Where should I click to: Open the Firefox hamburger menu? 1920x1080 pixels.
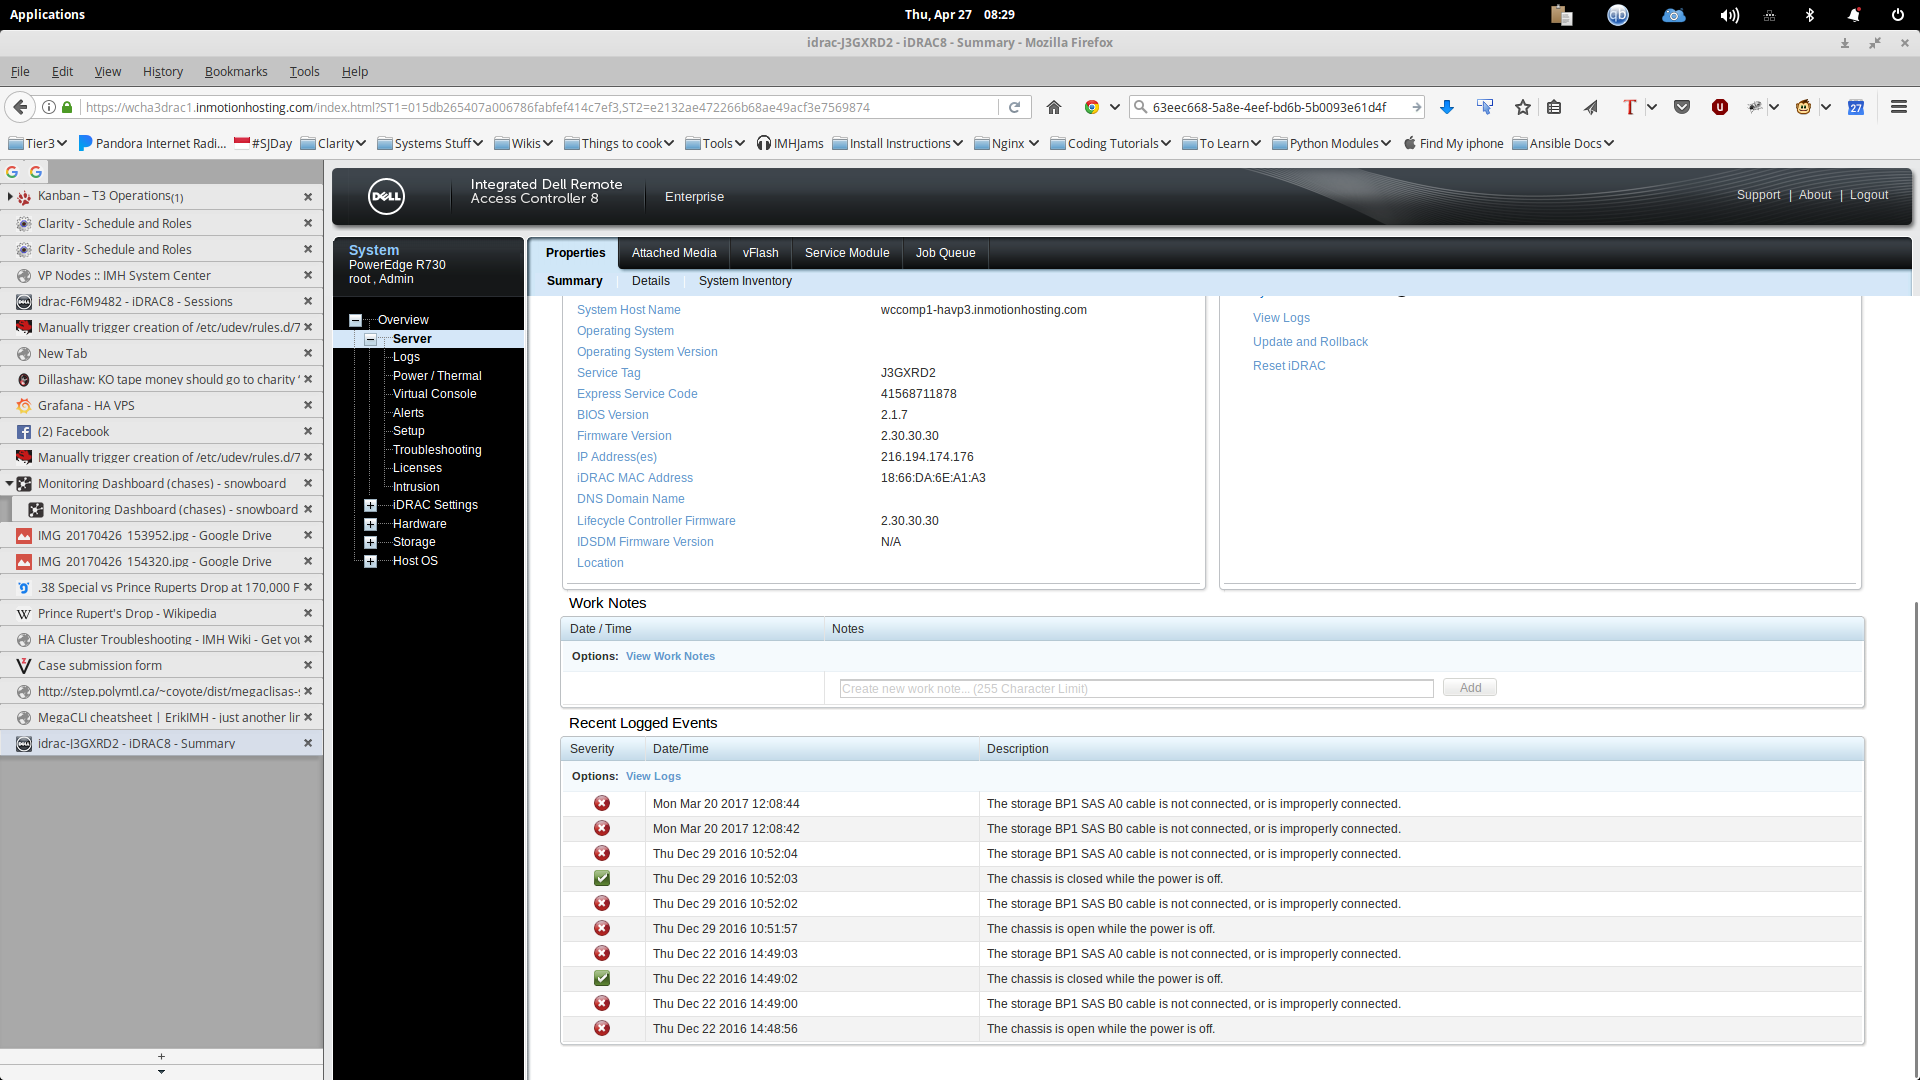(1899, 107)
